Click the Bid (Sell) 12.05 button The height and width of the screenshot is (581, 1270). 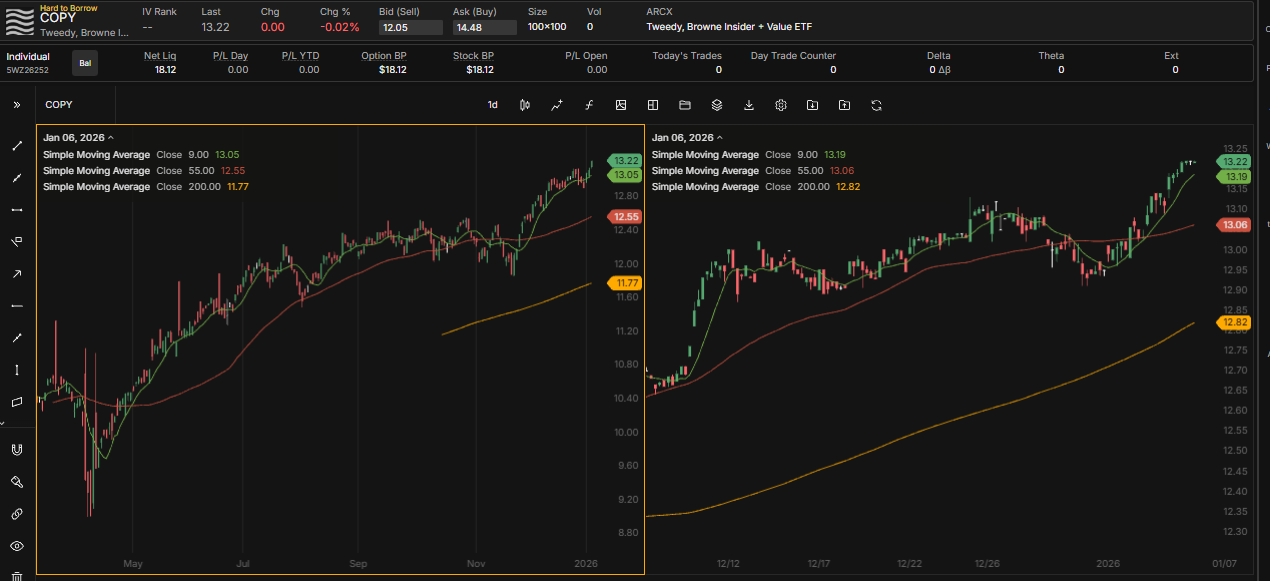410,28
